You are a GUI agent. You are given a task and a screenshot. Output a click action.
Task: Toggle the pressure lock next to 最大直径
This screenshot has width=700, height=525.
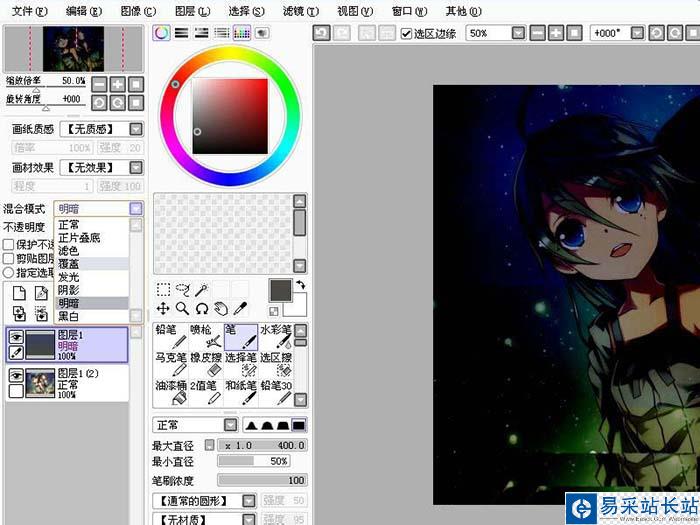(209, 445)
